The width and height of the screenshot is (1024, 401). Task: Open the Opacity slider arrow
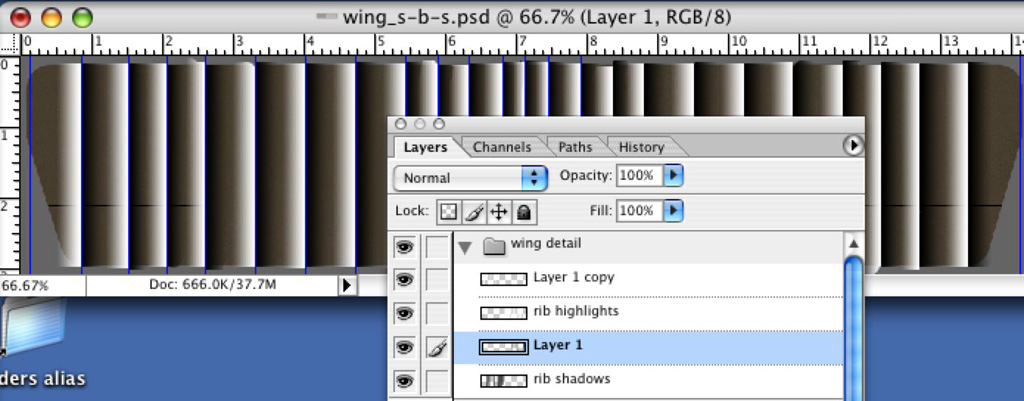click(x=673, y=176)
